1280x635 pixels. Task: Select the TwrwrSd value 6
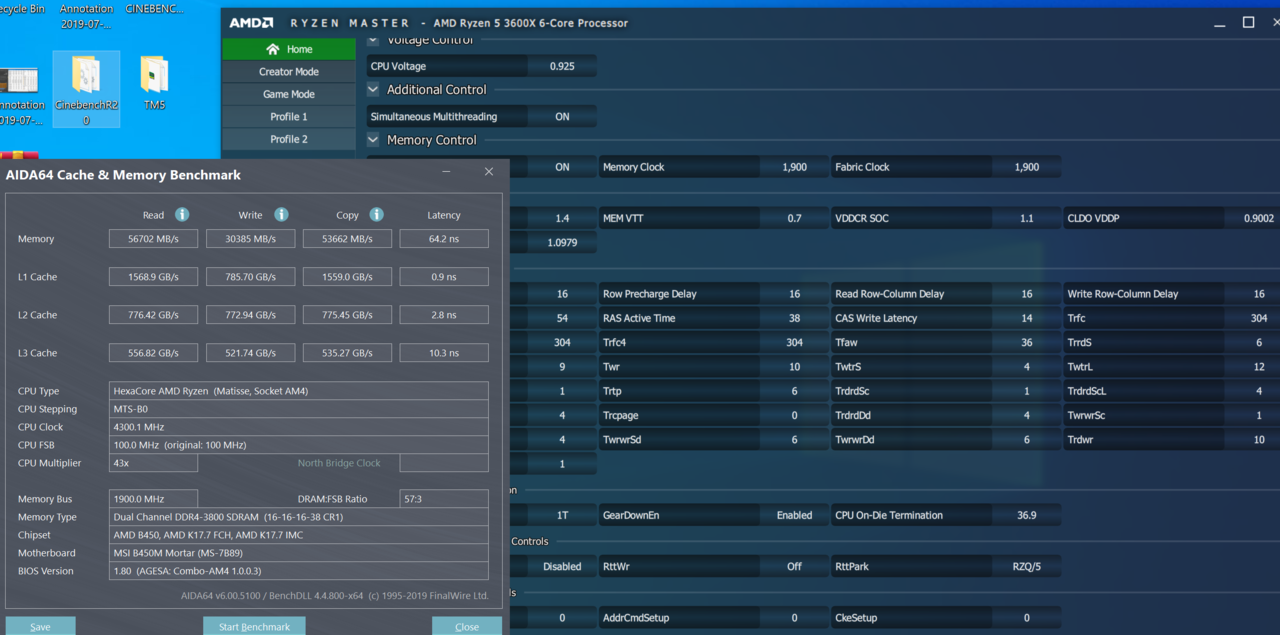[794, 439]
